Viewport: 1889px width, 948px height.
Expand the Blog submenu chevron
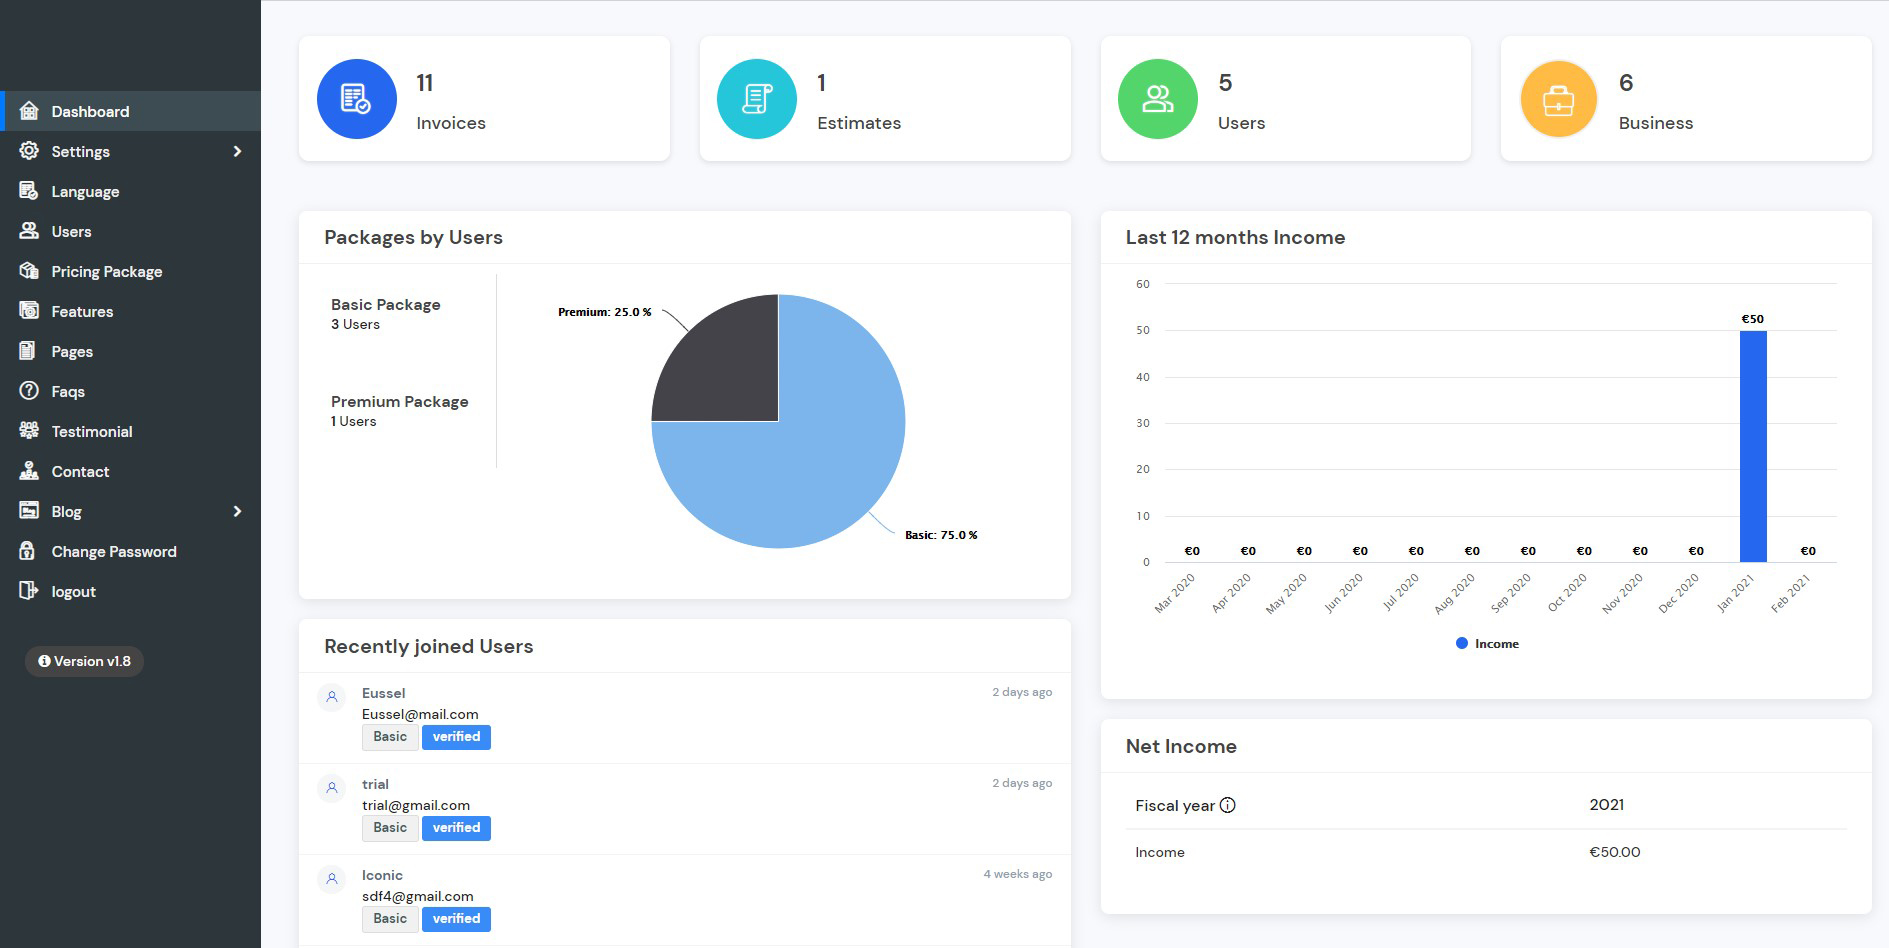point(237,511)
